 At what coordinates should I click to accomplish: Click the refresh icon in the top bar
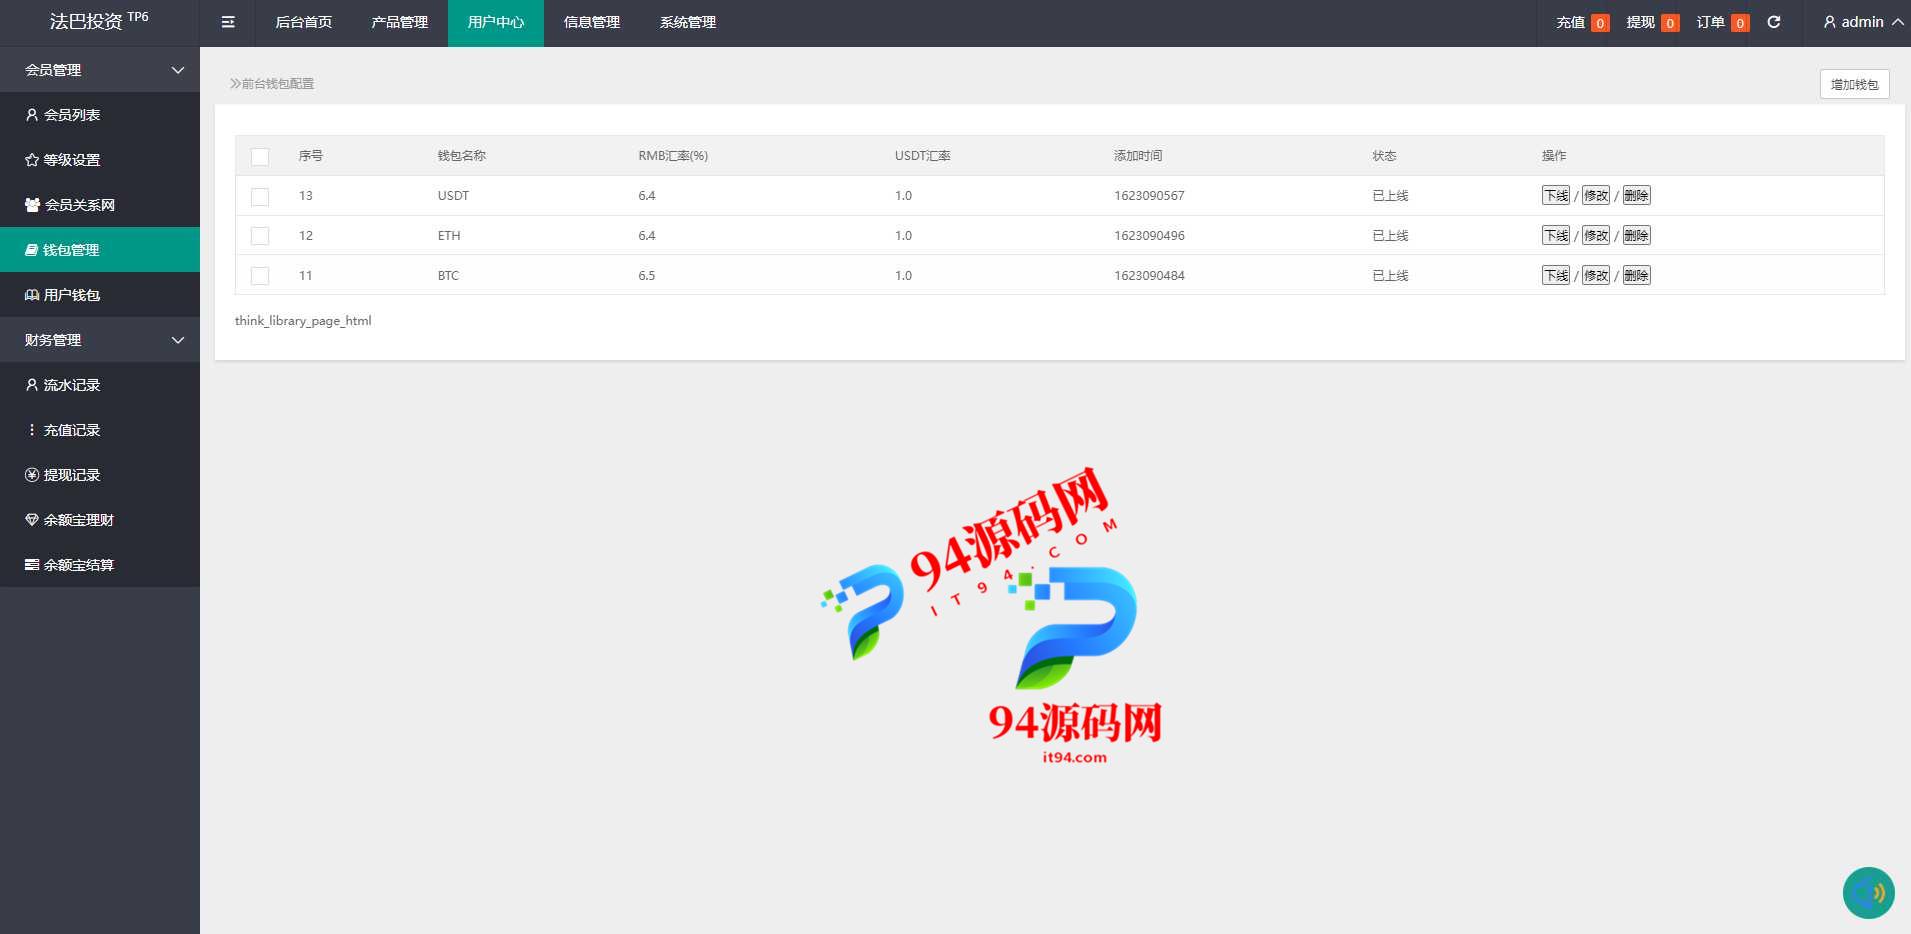(x=1774, y=22)
